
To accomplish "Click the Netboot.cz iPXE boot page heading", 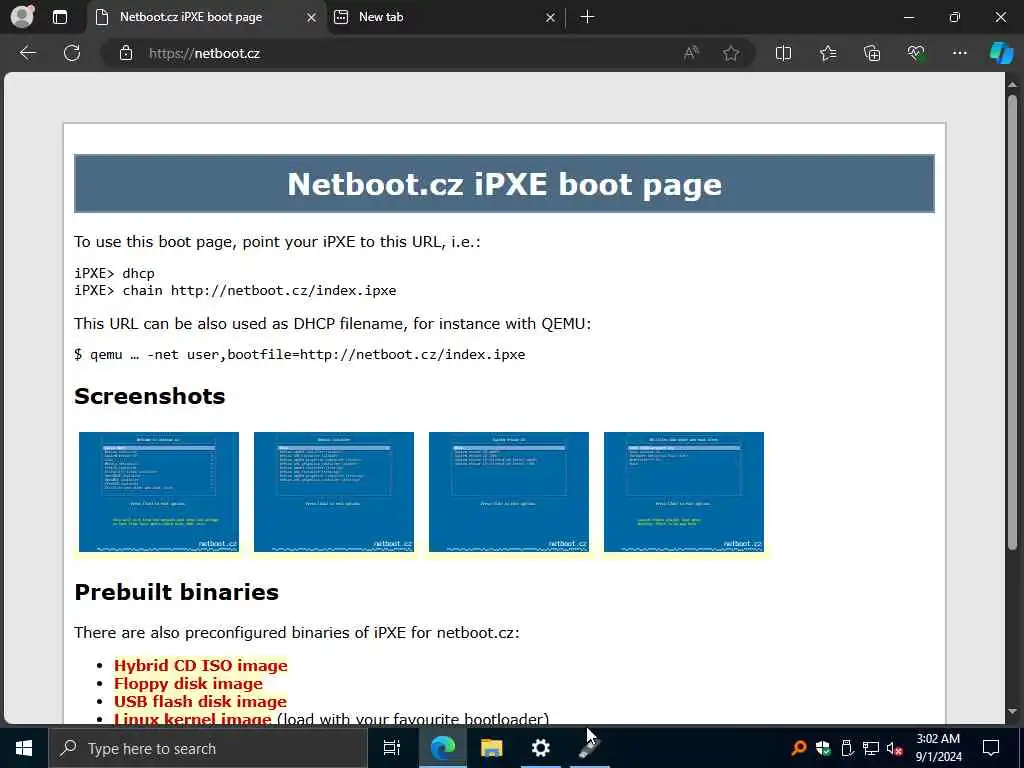I will click(x=505, y=184).
